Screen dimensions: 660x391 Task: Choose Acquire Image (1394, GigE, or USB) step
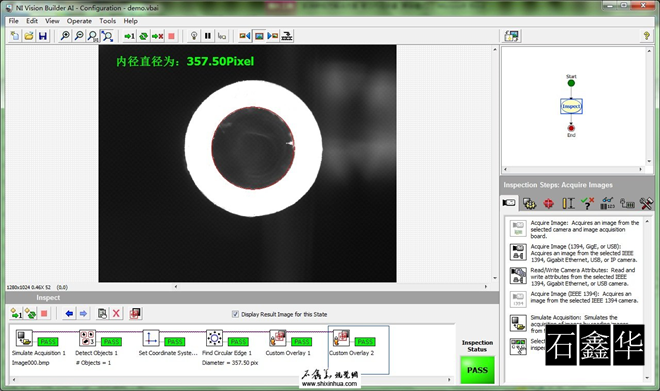(x=575, y=253)
